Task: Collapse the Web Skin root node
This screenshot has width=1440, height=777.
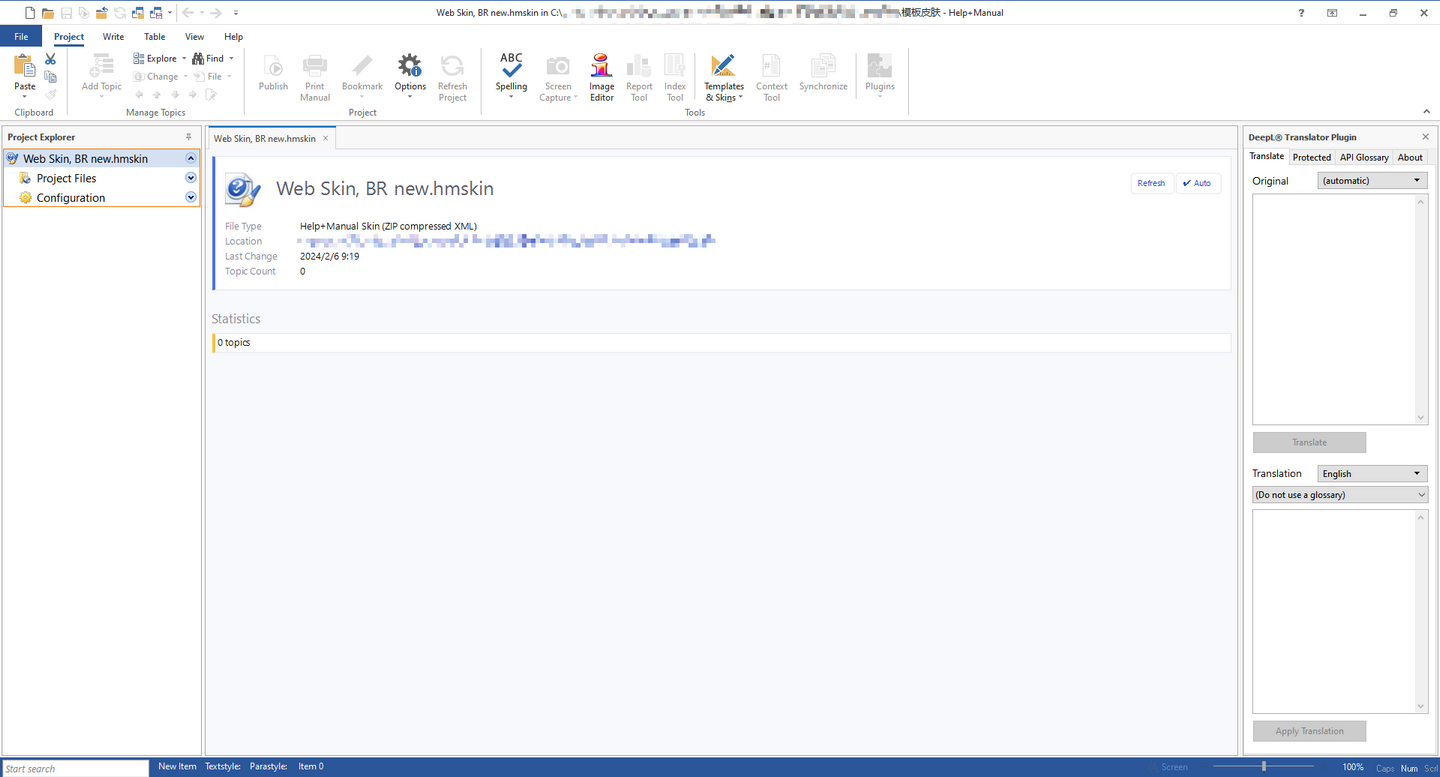Action: [191, 159]
